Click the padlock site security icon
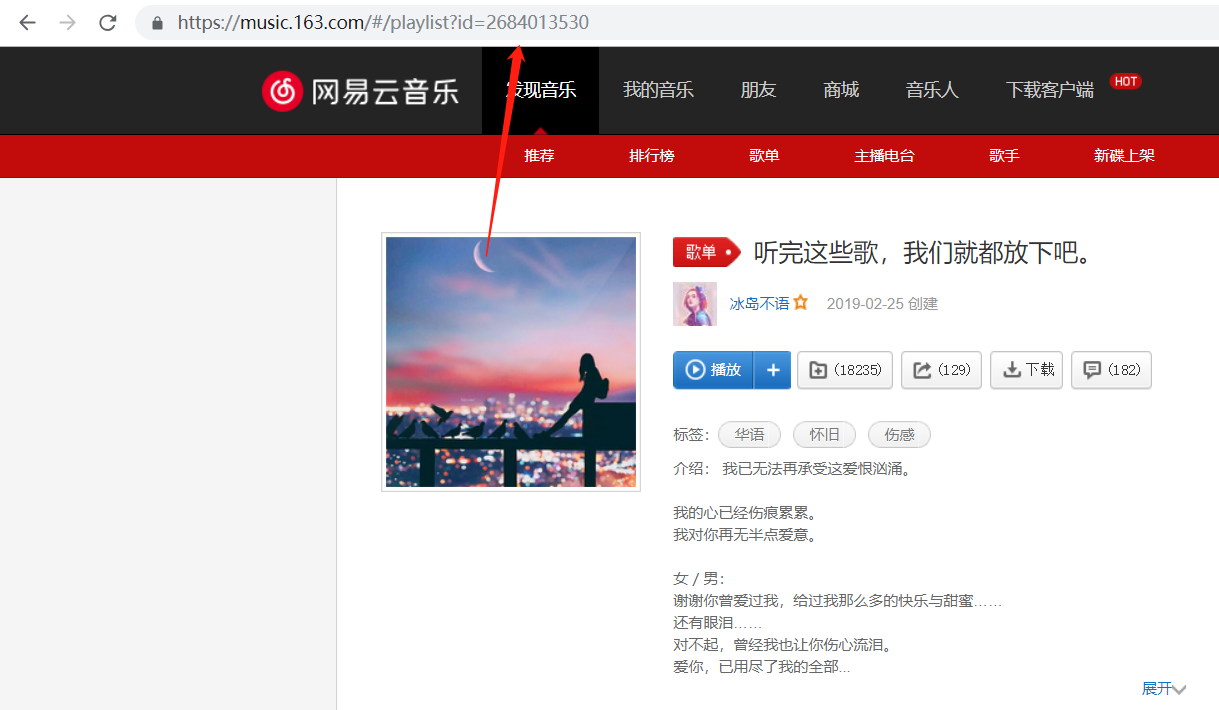Screen dimensions: 1219x710 [157, 22]
